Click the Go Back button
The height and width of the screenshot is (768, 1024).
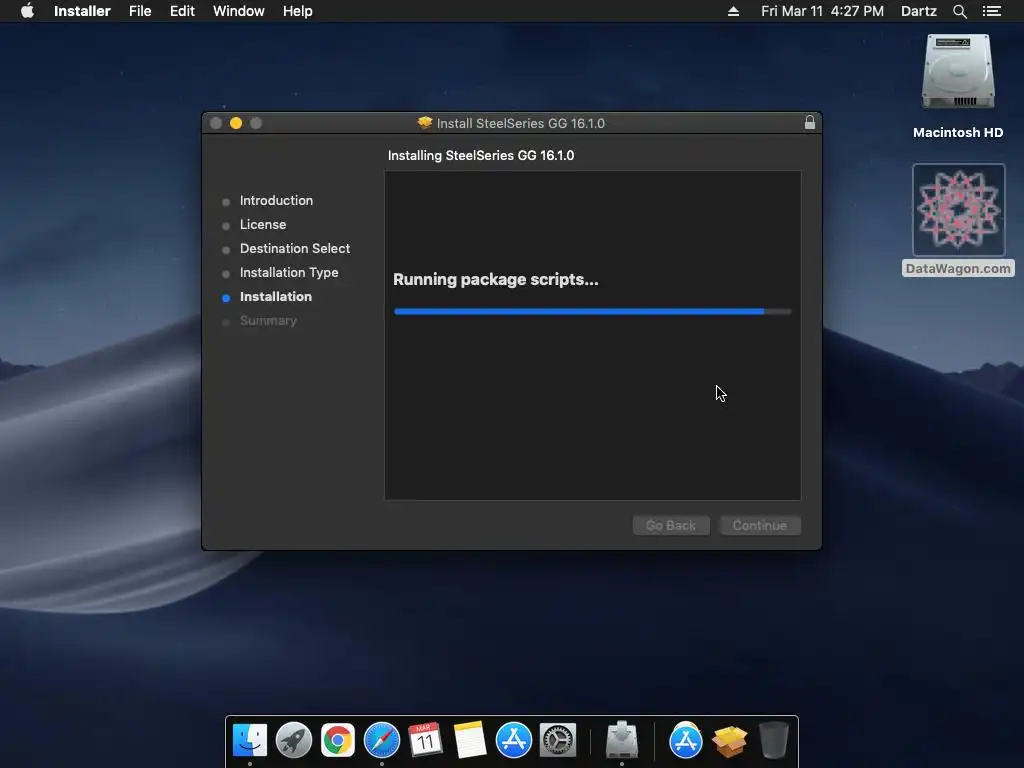(x=671, y=526)
